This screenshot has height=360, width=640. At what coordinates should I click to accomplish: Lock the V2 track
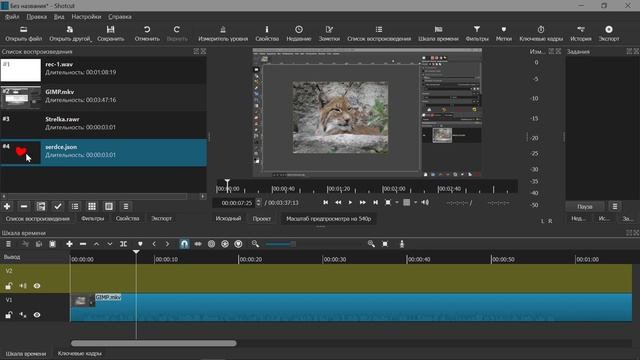coord(9,286)
